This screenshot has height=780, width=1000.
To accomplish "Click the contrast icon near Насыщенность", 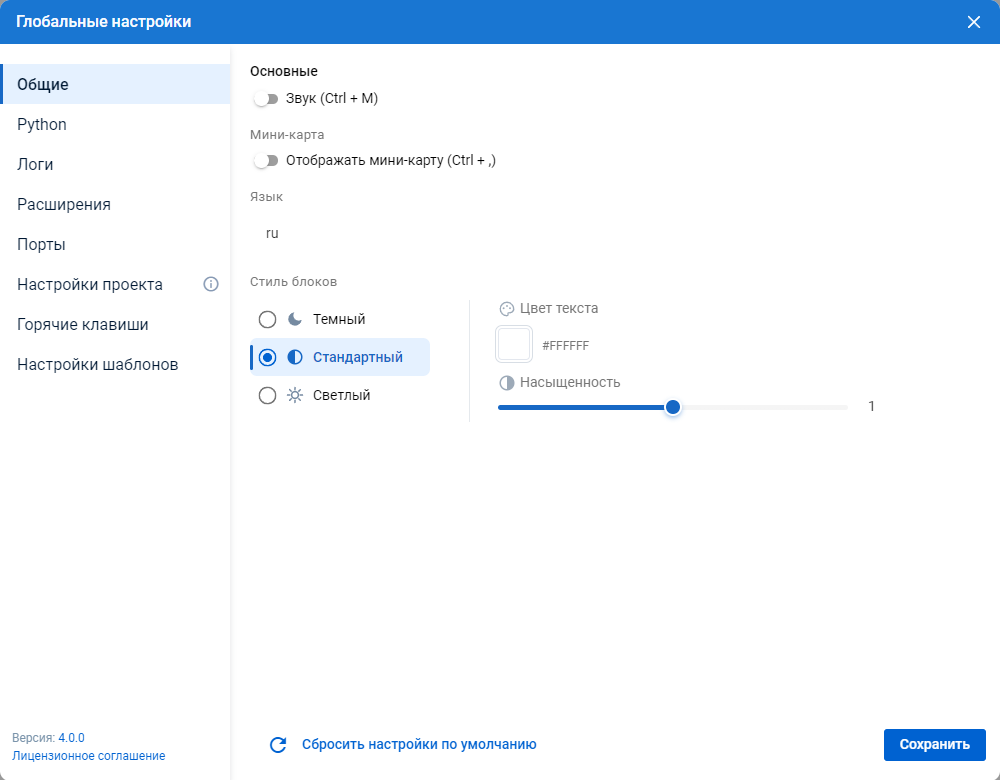I will tap(506, 383).
